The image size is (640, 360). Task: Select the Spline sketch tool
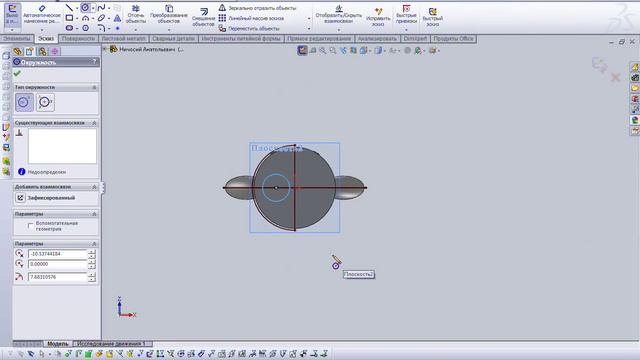point(101,8)
